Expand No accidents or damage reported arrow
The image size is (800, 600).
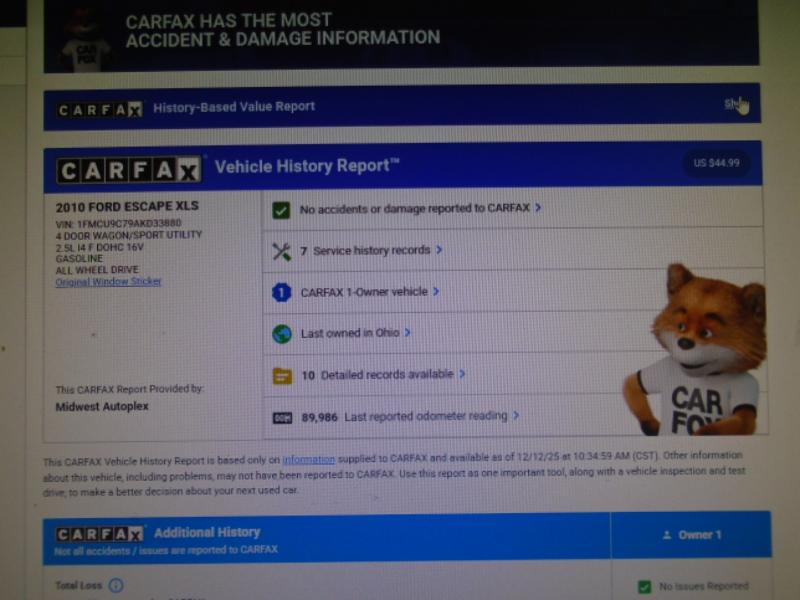click(538, 208)
